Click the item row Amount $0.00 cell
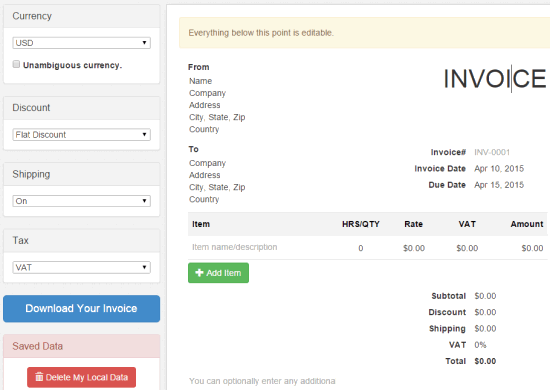The width and height of the screenshot is (550, 390). point(532,248)
